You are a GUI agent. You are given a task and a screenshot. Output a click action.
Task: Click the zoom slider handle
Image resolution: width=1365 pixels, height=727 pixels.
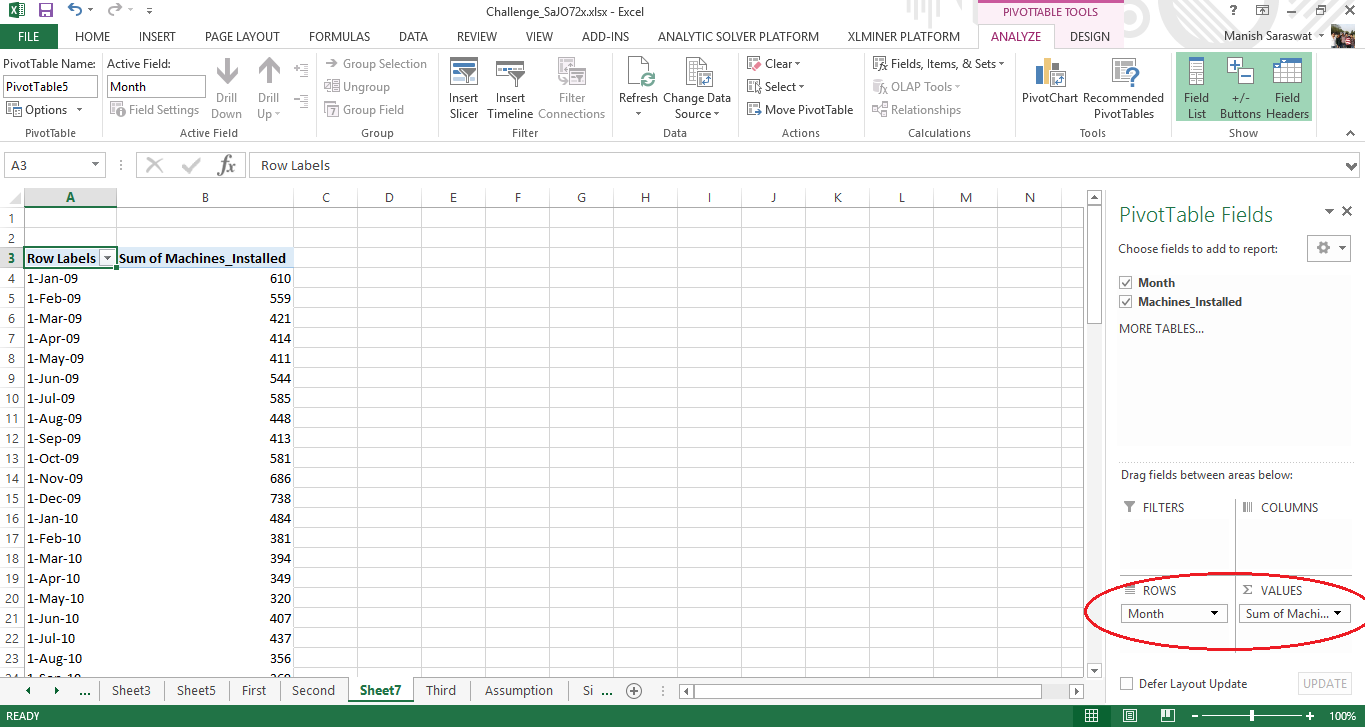tap(1252, 716)
